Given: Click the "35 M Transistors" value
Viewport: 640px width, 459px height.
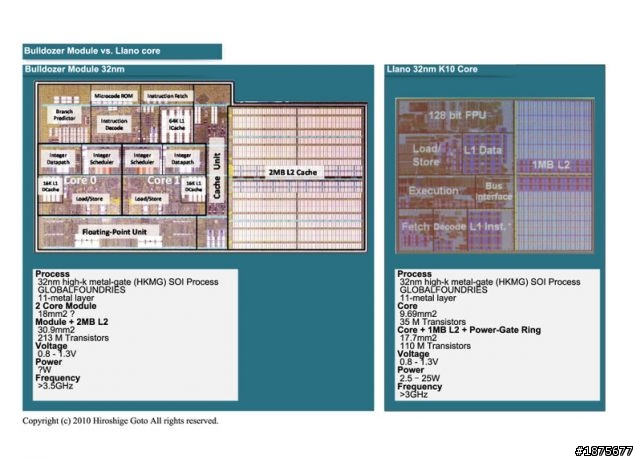Looking at the screenshot, I should (433, 322).
